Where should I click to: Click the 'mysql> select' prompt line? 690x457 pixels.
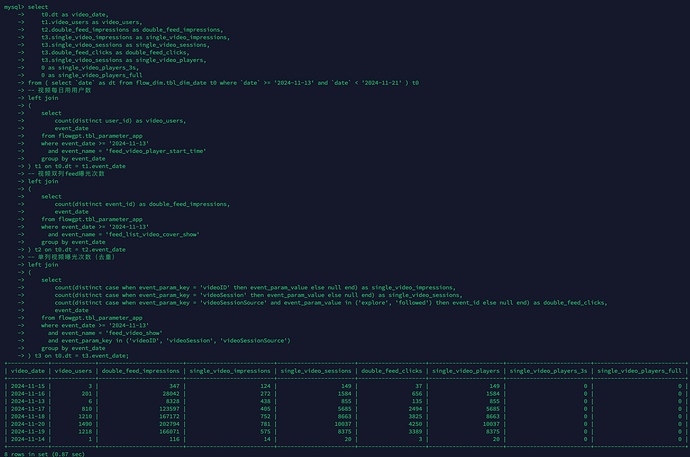pyautogui.click(x=26, y=7)
